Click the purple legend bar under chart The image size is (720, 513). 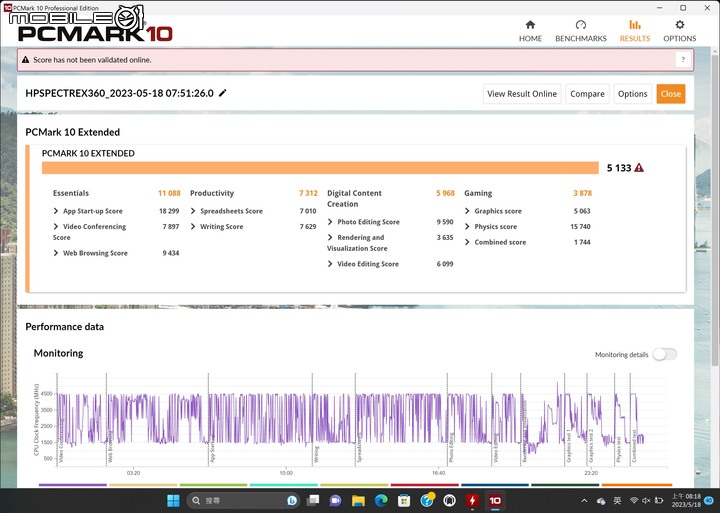73,485
